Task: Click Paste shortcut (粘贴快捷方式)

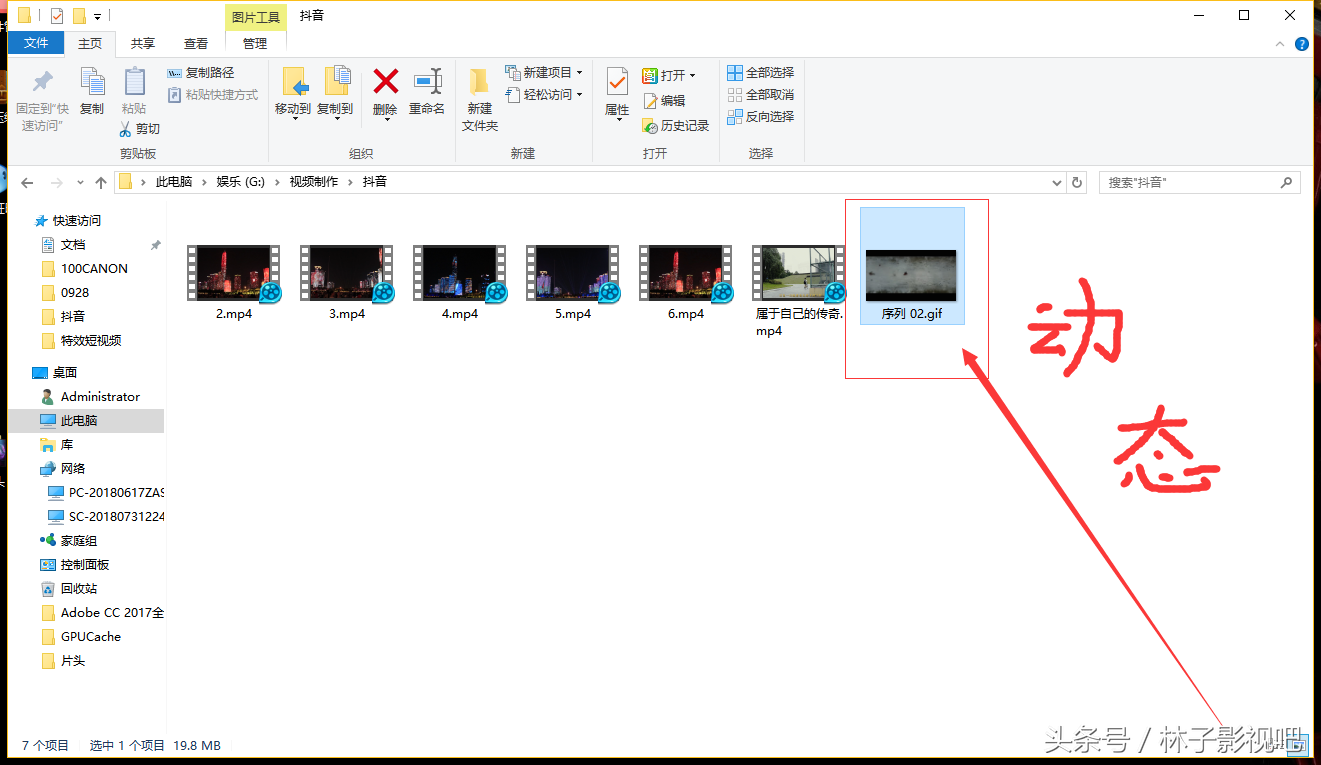Action: coord(212,95)
